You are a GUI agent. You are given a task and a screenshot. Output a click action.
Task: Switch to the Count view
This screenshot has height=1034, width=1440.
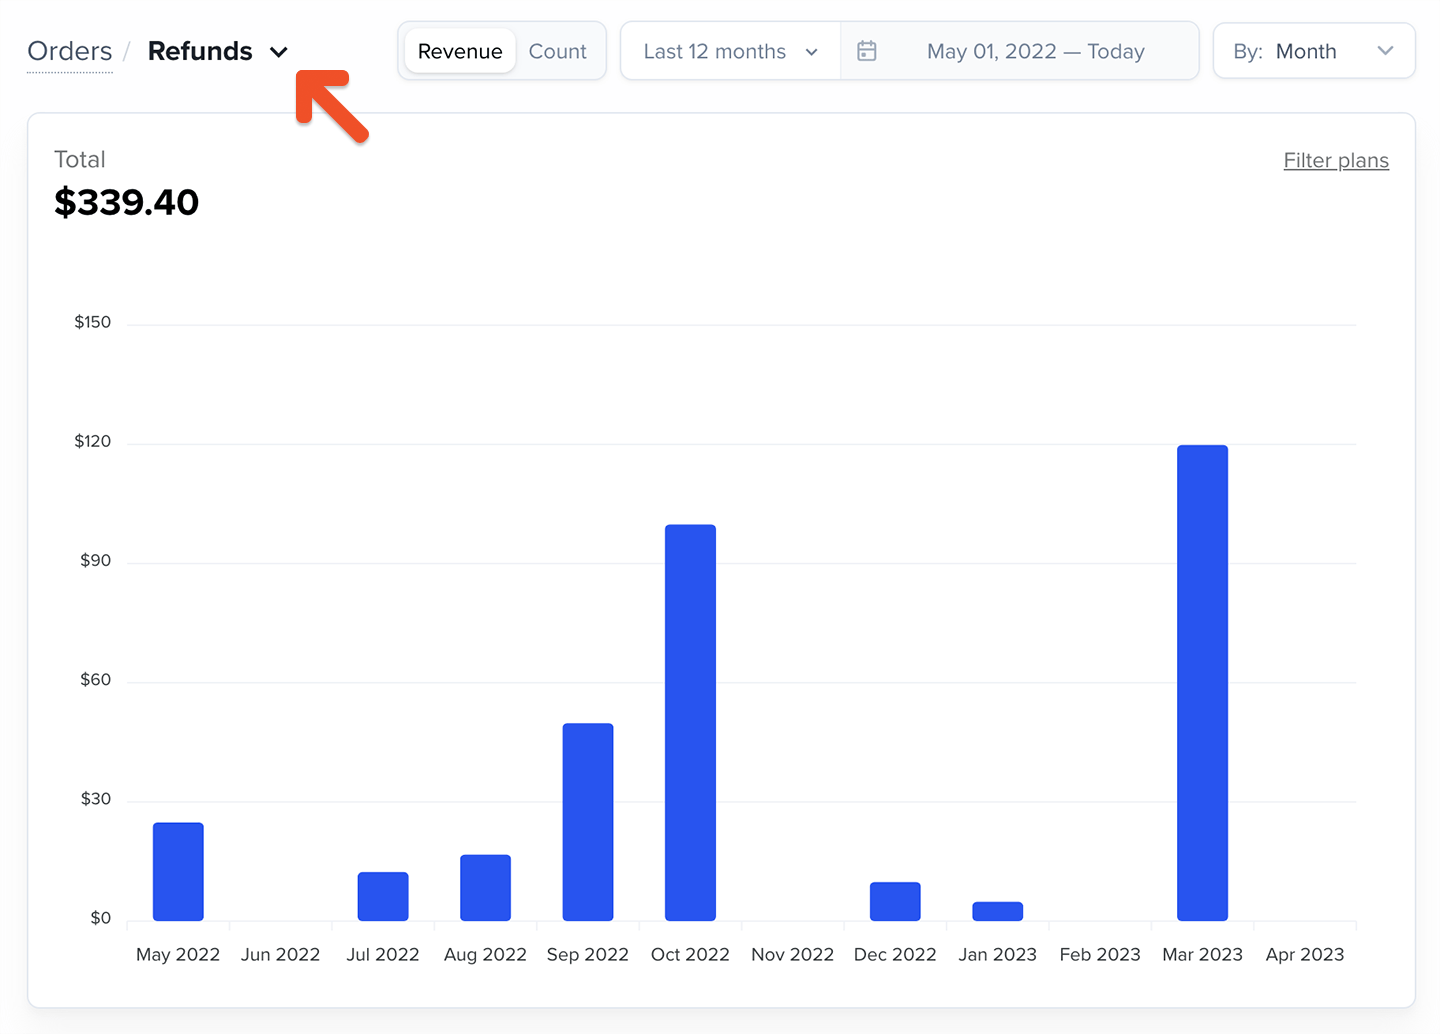[x=557, y=51]
